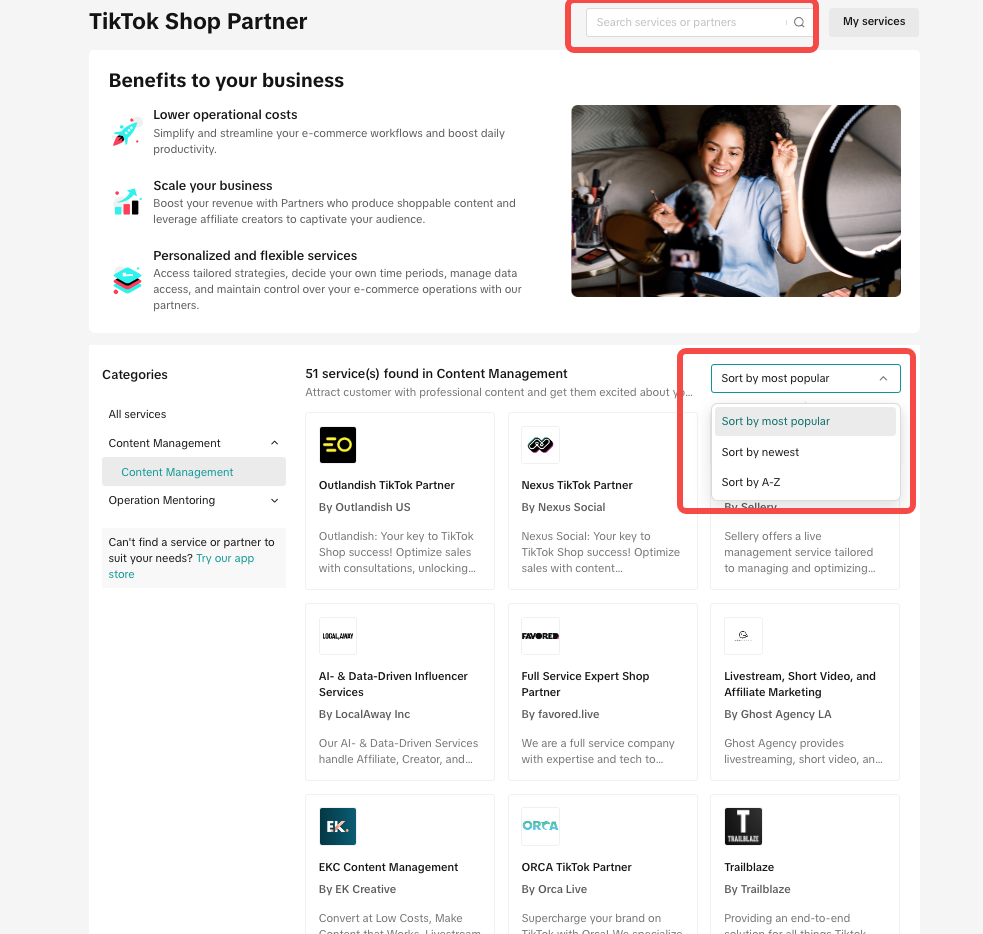This screenshot has height=934, width=983.
Task: Click the Trailblaze logo icon
Action: pos(743,827)
